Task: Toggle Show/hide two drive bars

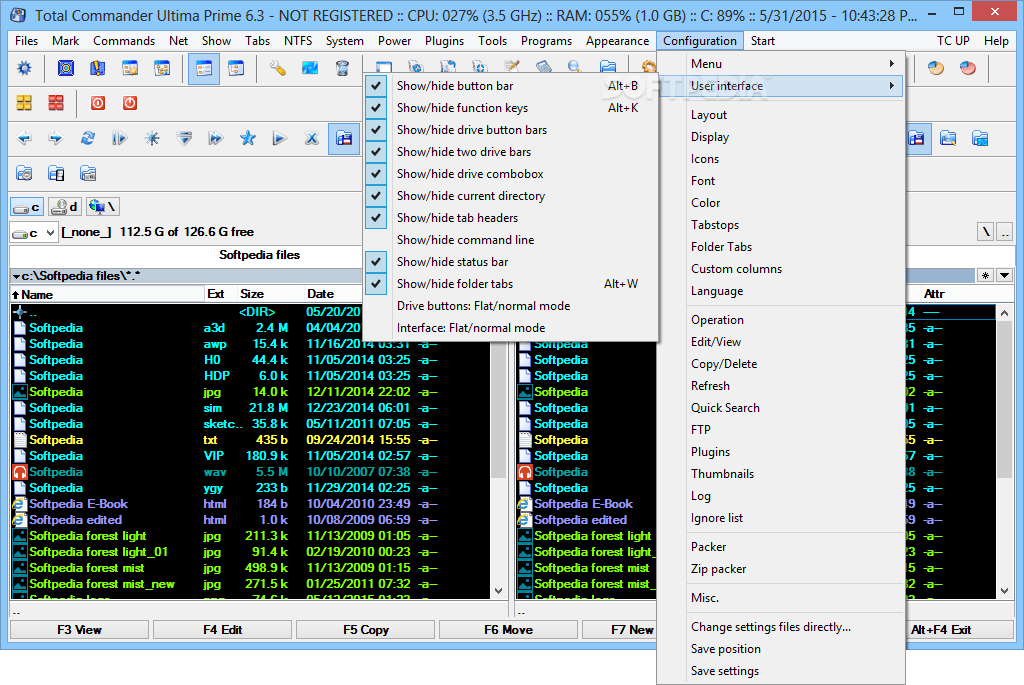Action: 511,151
